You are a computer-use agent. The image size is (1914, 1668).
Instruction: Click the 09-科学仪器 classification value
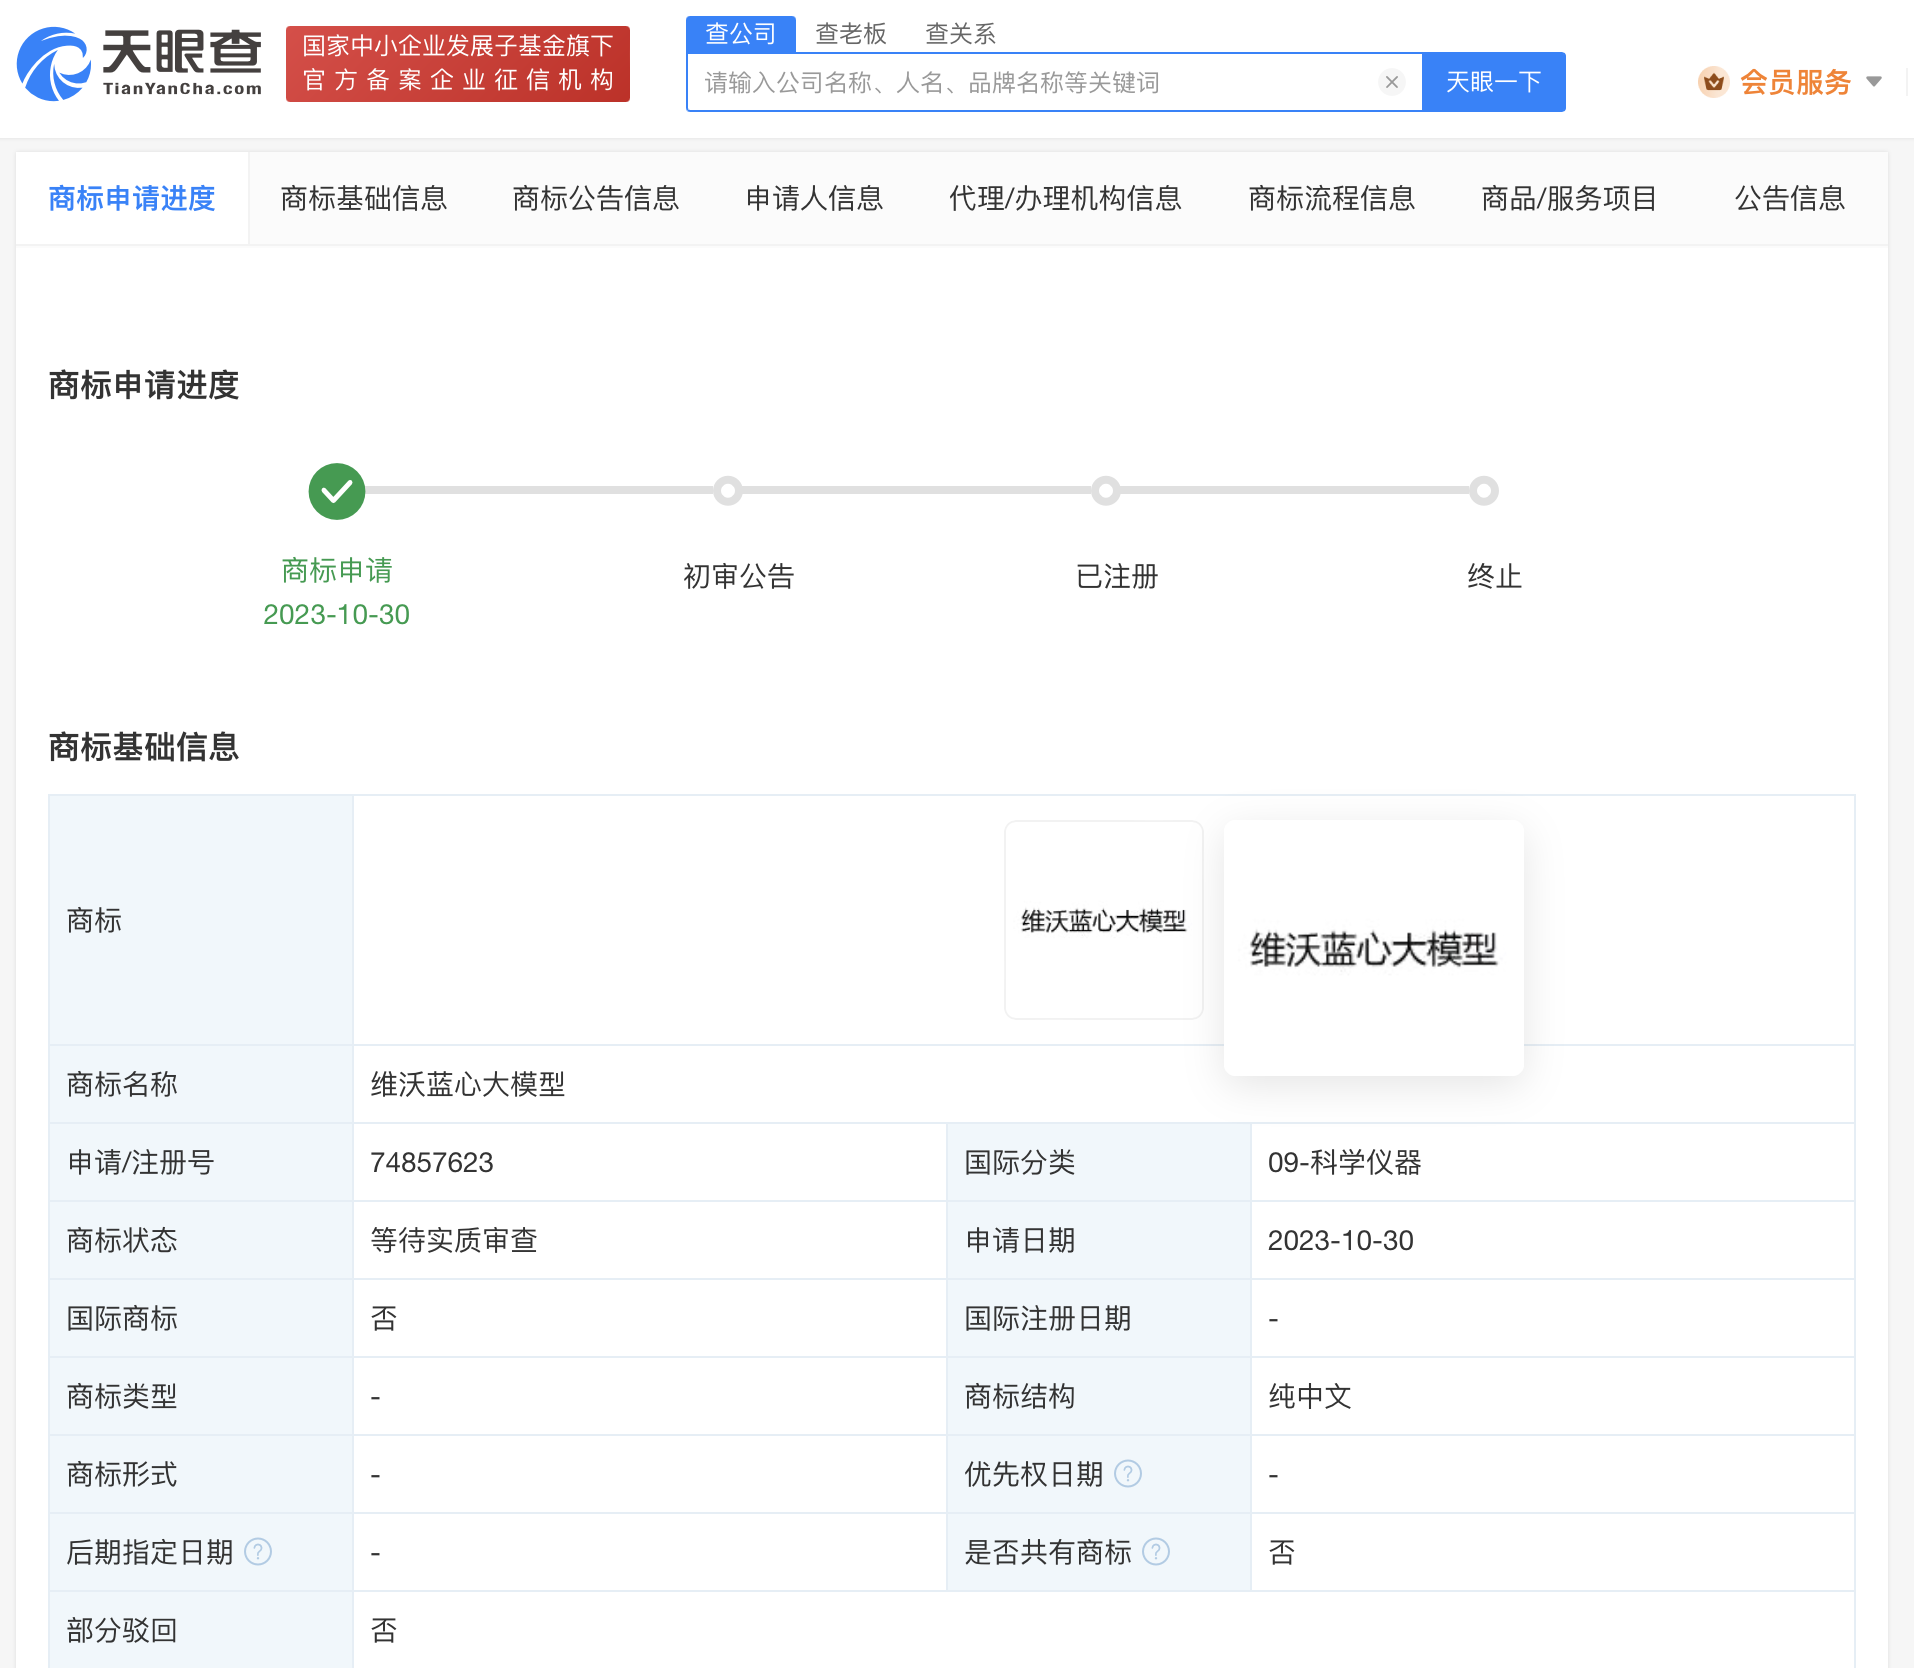pos(1344,1162)
